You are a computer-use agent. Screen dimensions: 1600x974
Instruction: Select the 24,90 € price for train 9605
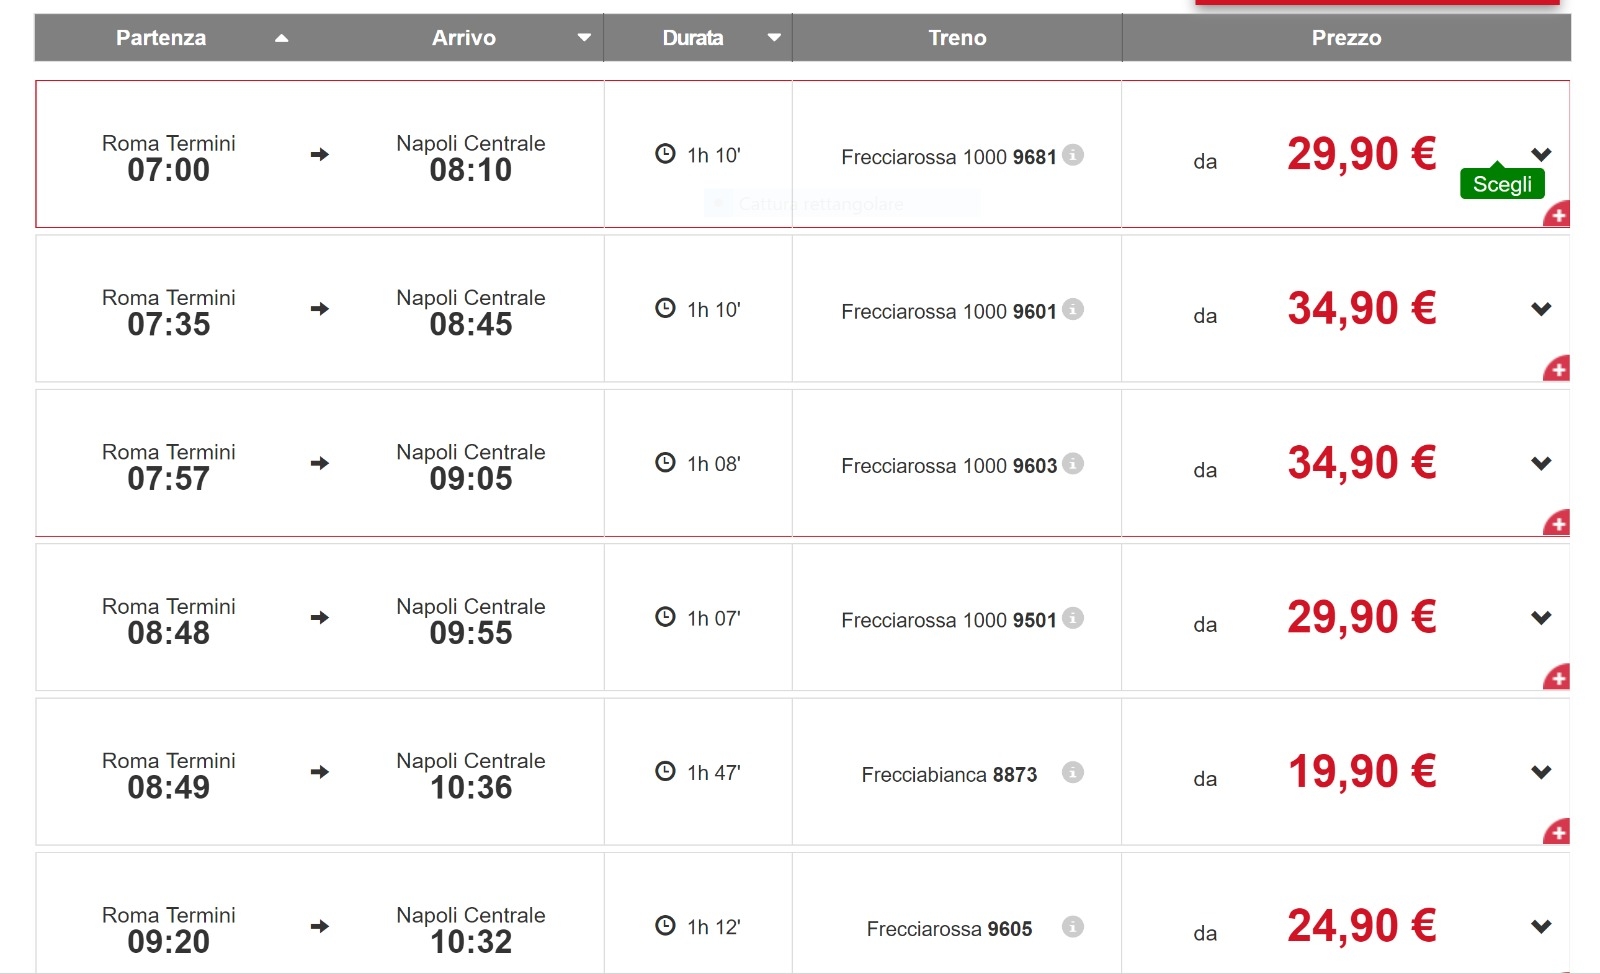click(1361, 926)
